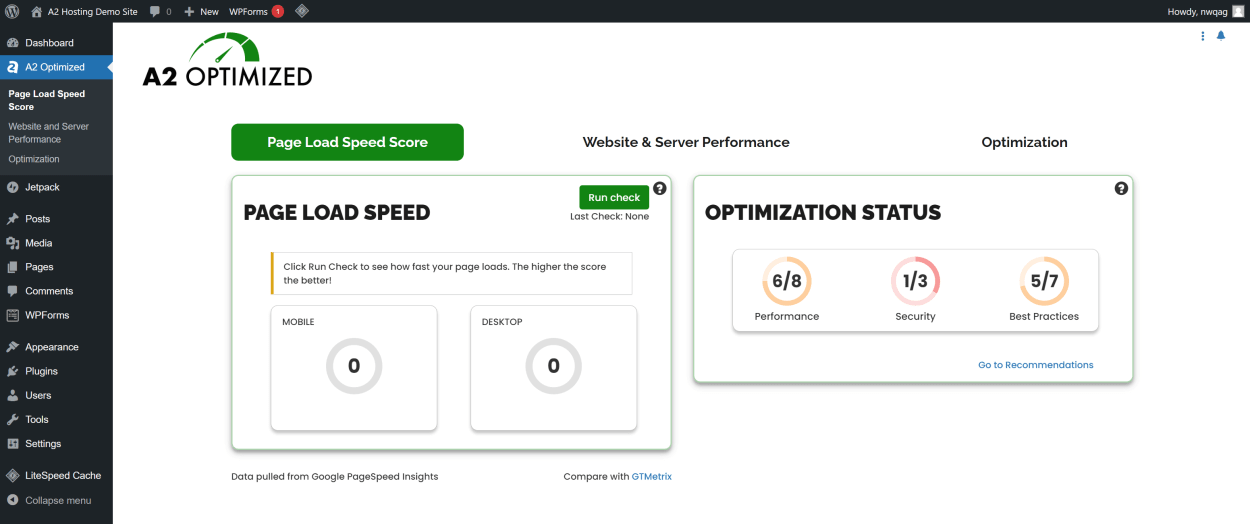Click the Mobile score circle
The height and width of the screenshot is (524, 1250).
click(x=354, y=366)
